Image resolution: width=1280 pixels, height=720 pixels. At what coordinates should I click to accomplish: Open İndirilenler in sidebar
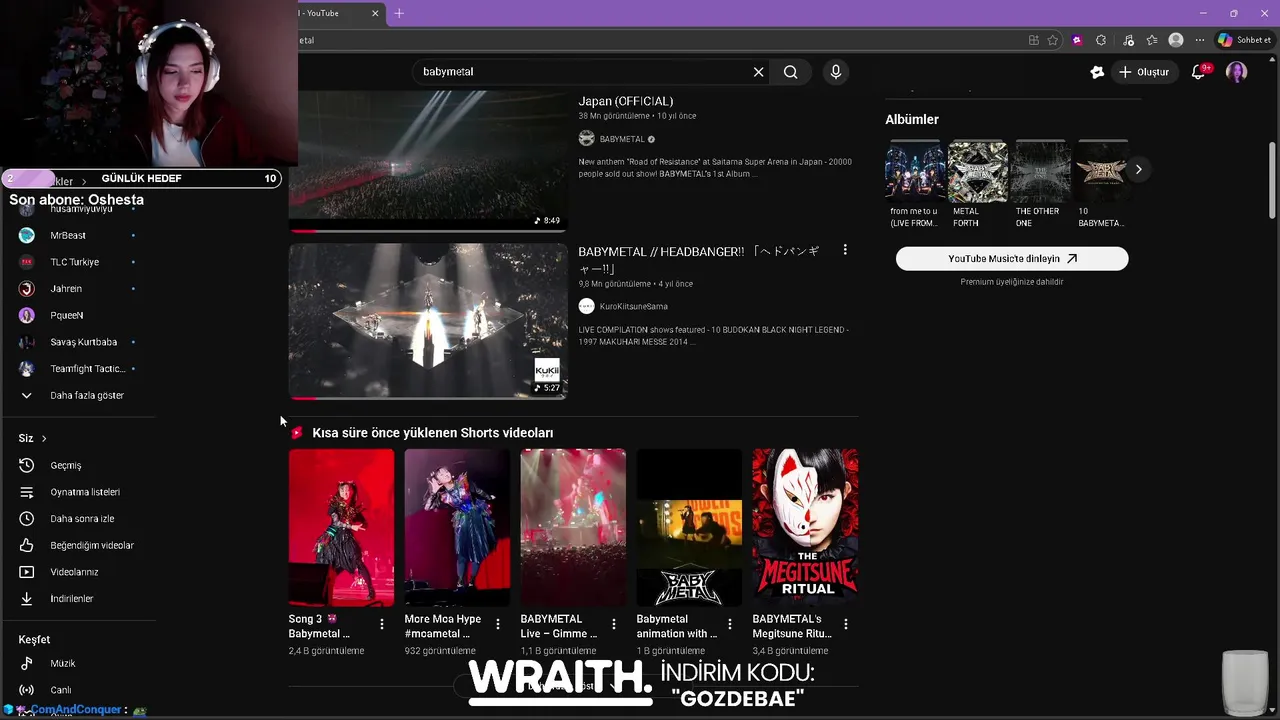coord(78,598)
